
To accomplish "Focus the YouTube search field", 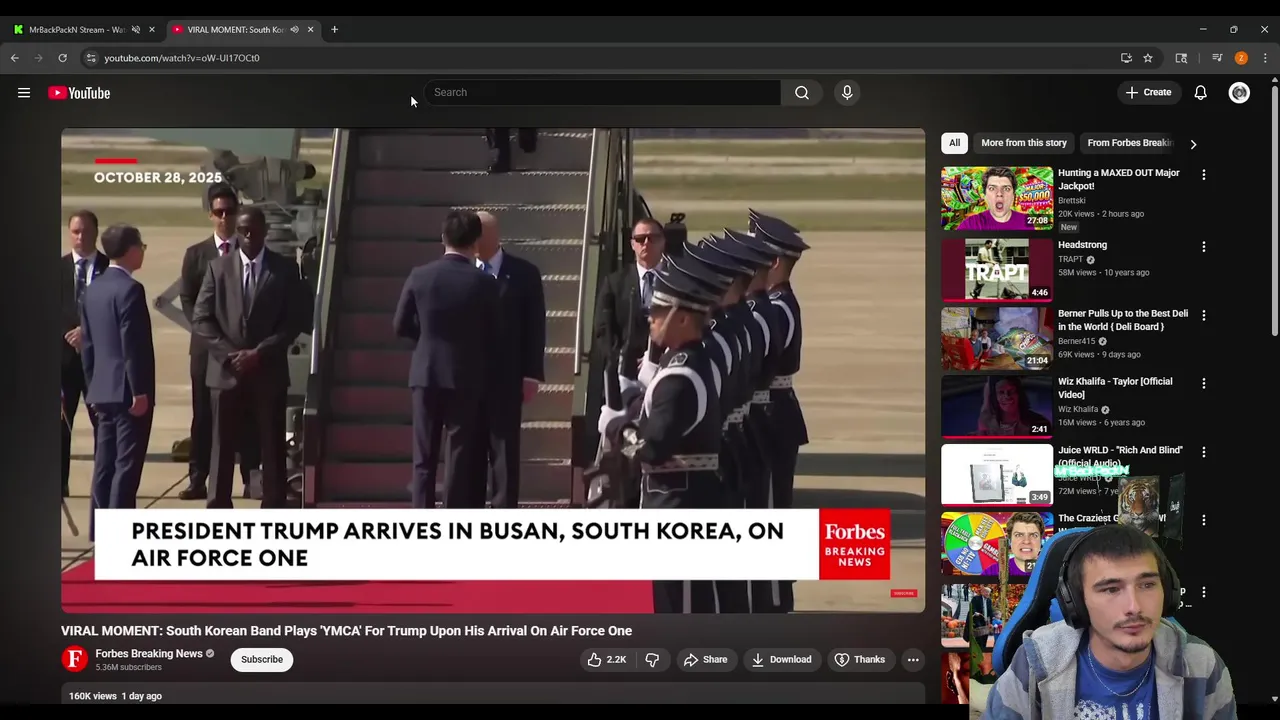I will pos(602,93).
